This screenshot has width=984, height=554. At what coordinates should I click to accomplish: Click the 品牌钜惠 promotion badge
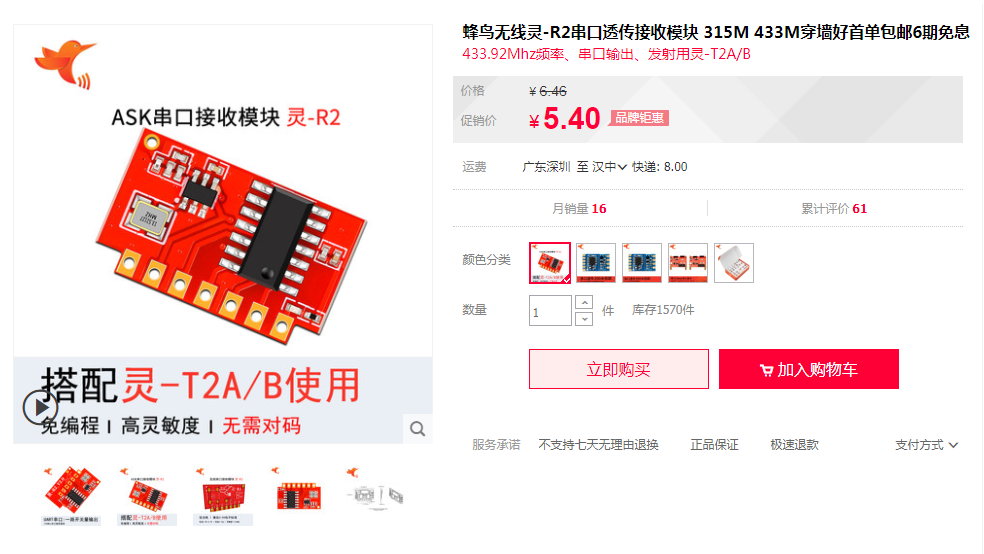coord(639,118)
